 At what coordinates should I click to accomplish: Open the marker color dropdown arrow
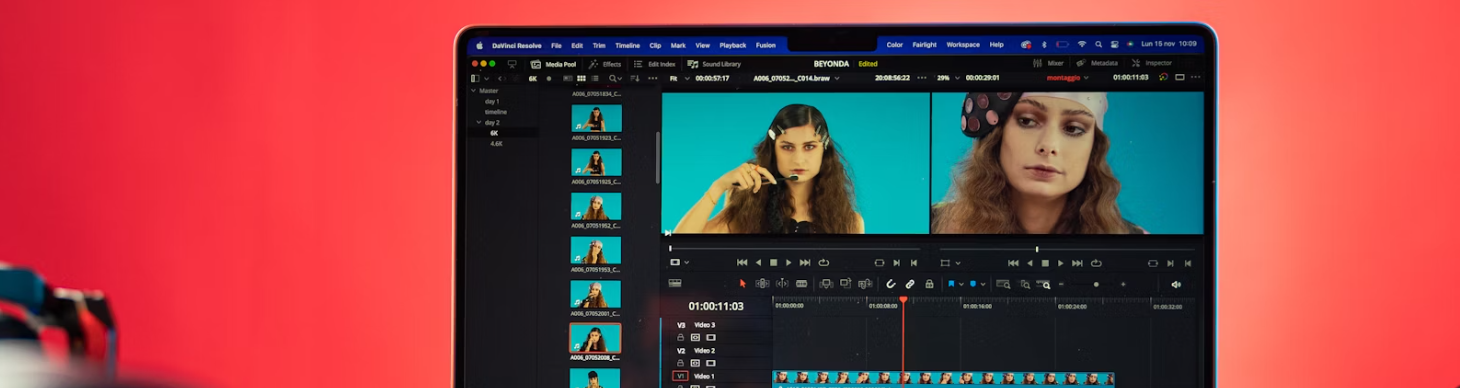click(984, 285)
